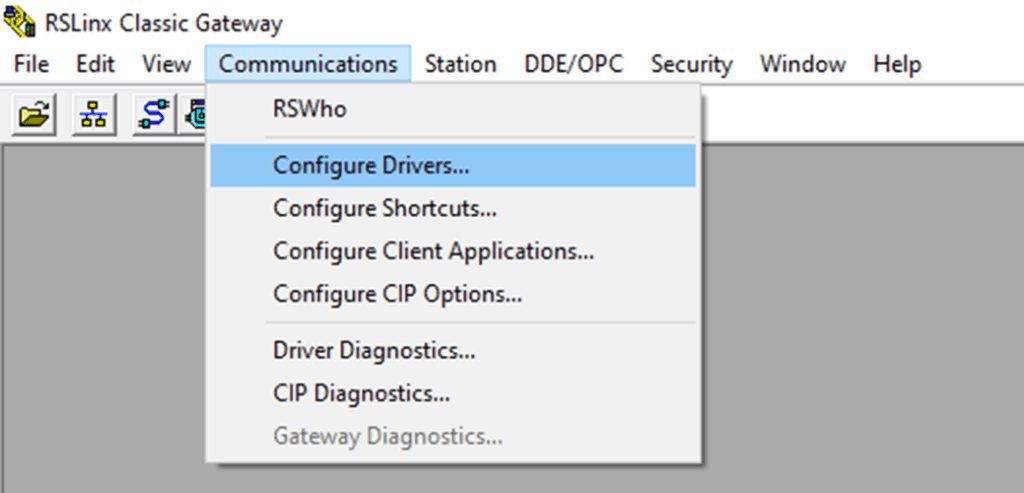Open the Station menu
The width and height of the screenshot is (1024, 493).
(460, 64)
